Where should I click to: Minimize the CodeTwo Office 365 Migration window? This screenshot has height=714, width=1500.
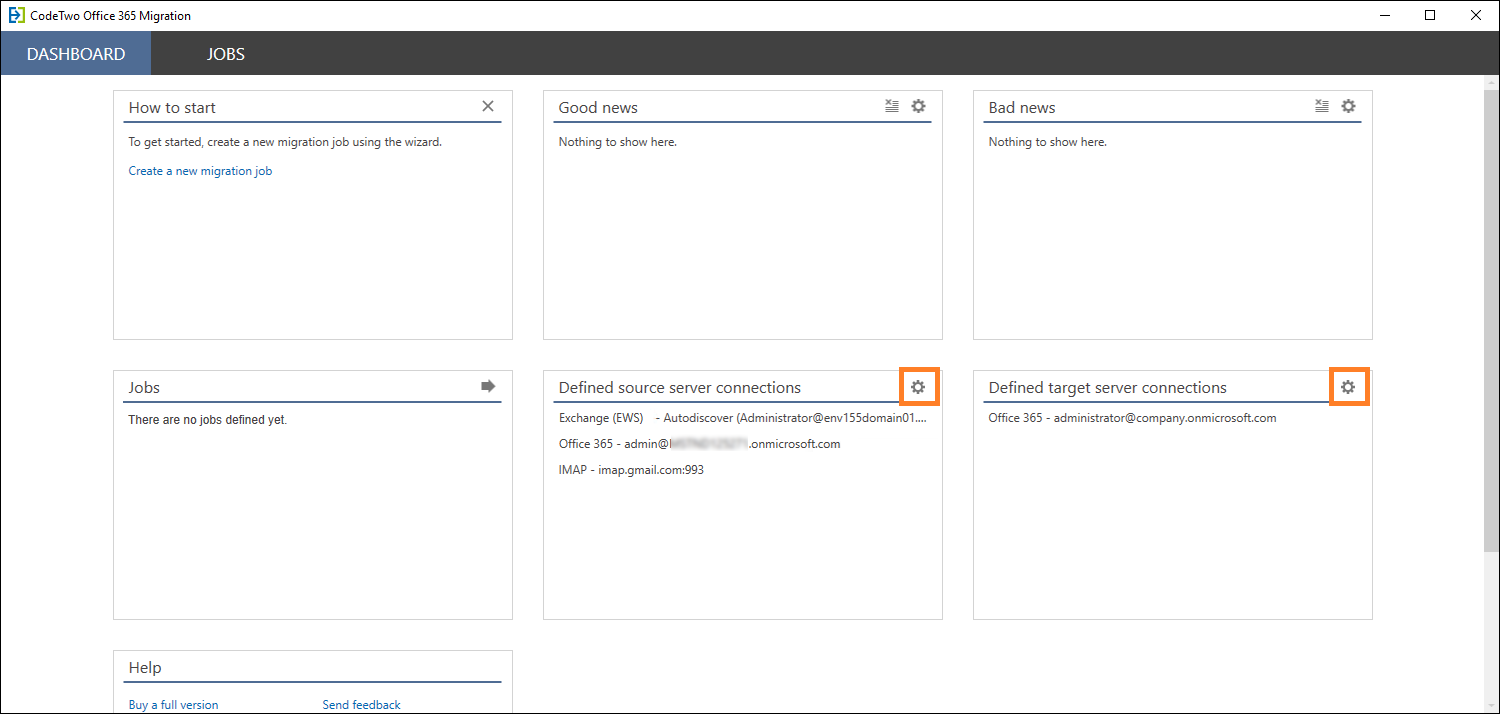tap(1386, 16)
